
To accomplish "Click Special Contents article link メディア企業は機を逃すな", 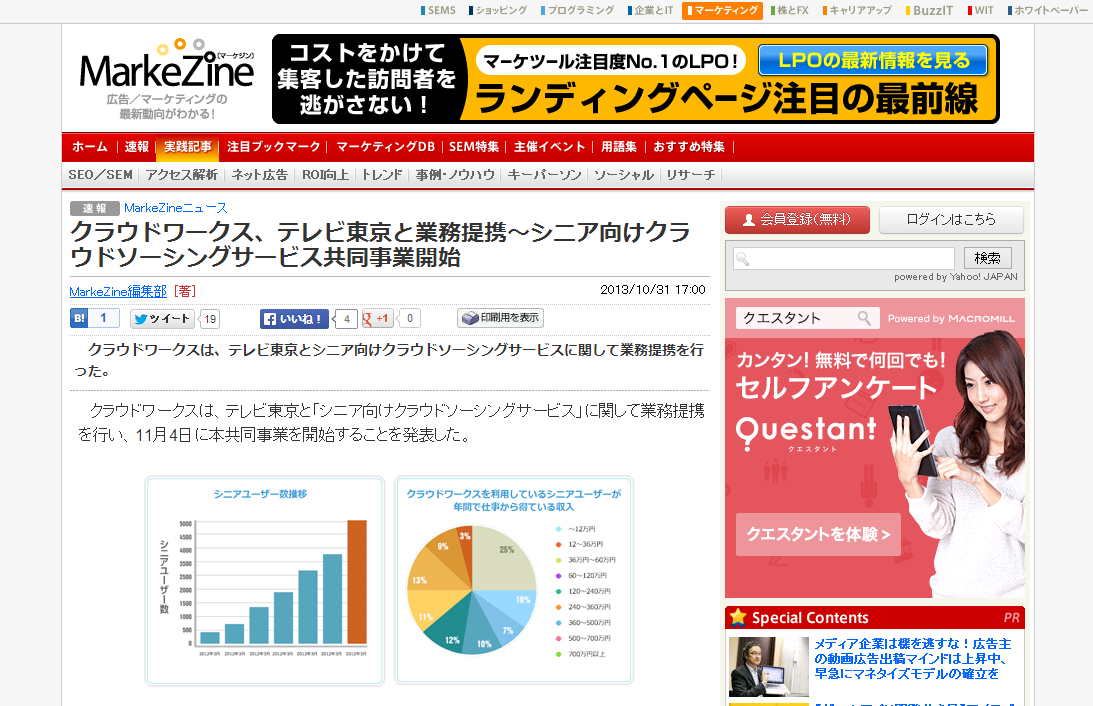I will coord(913,659).
